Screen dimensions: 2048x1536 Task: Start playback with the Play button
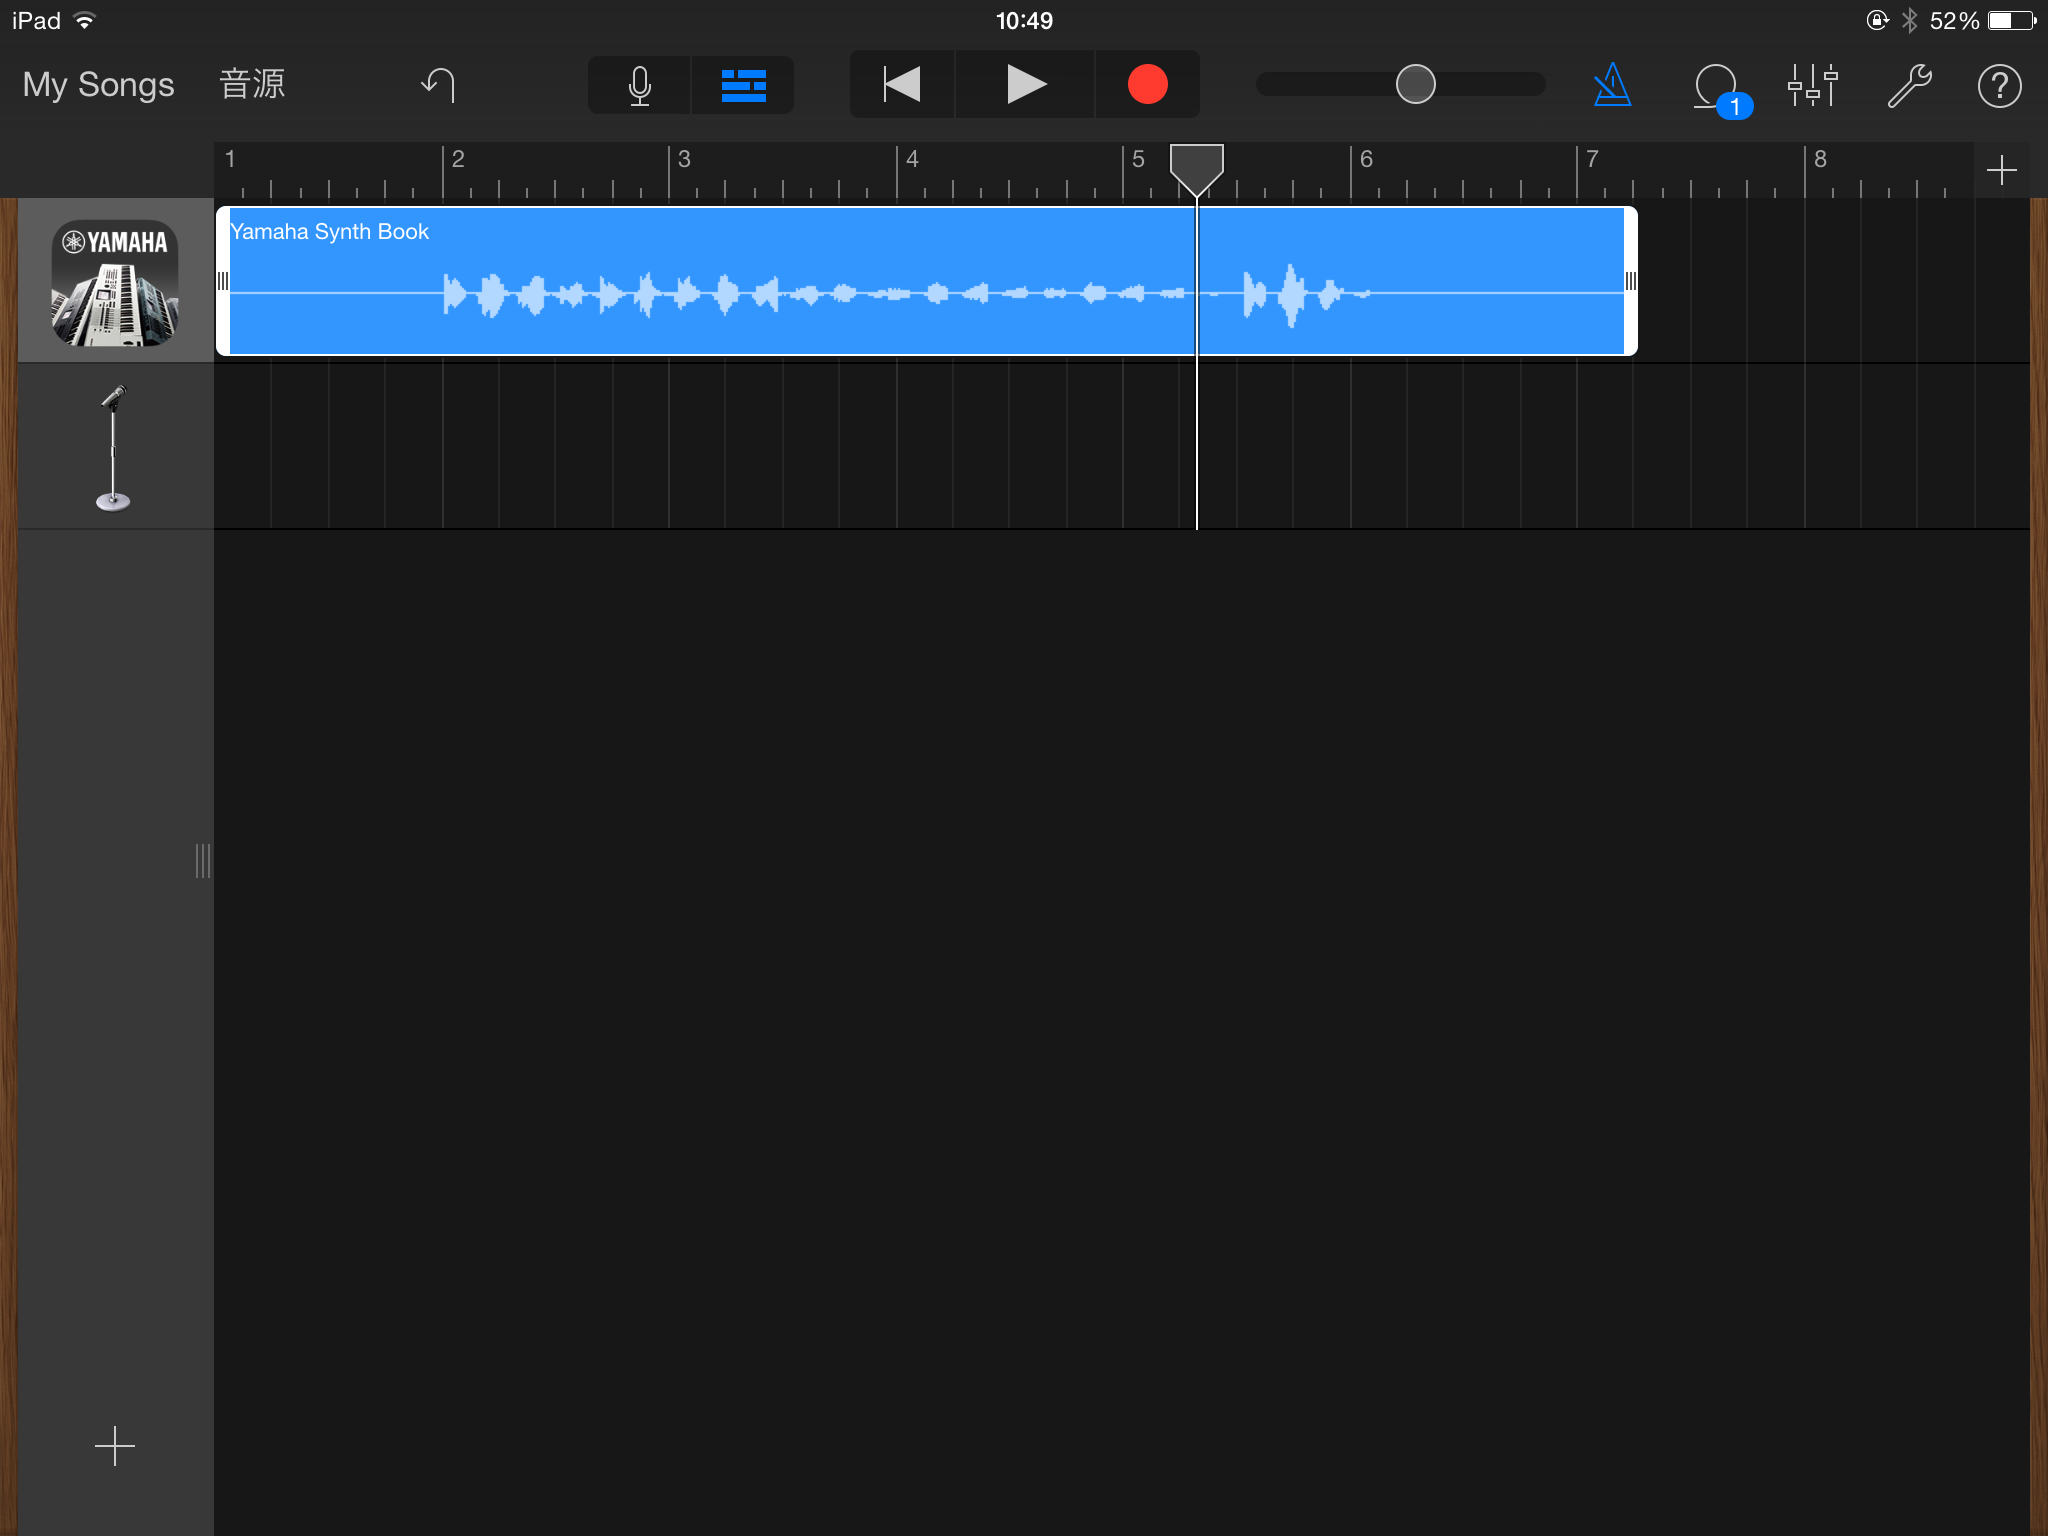pyautogui.click(x=1026, y=85)
